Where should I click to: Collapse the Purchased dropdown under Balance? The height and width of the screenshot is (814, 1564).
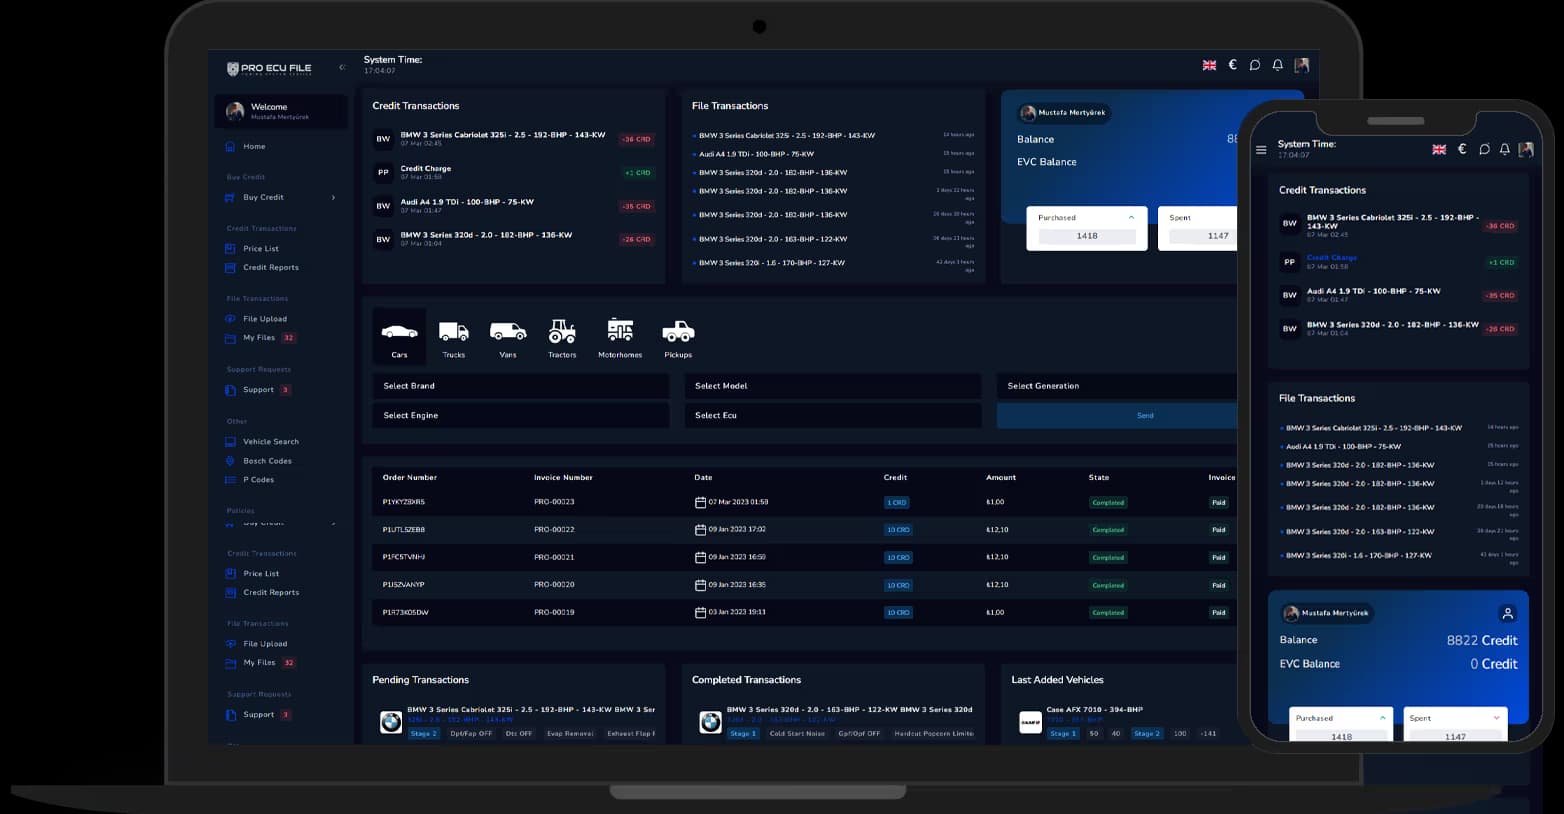(1131, 216)
